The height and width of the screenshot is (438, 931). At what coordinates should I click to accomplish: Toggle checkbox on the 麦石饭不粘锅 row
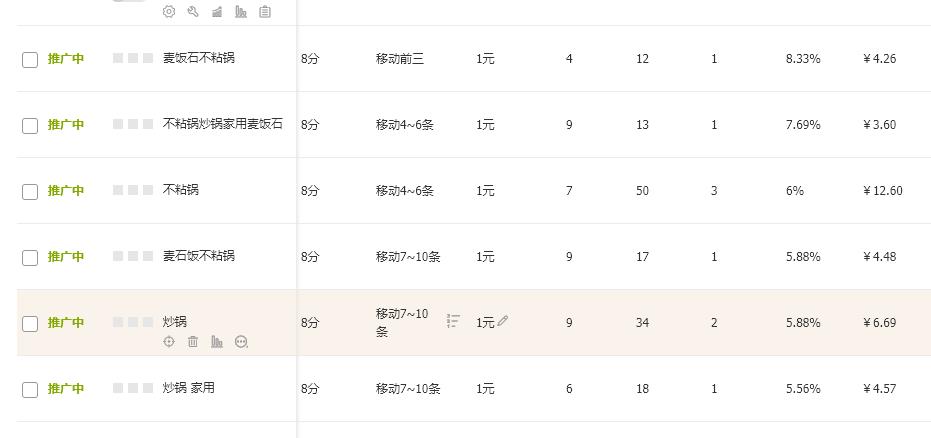[30, 258]
